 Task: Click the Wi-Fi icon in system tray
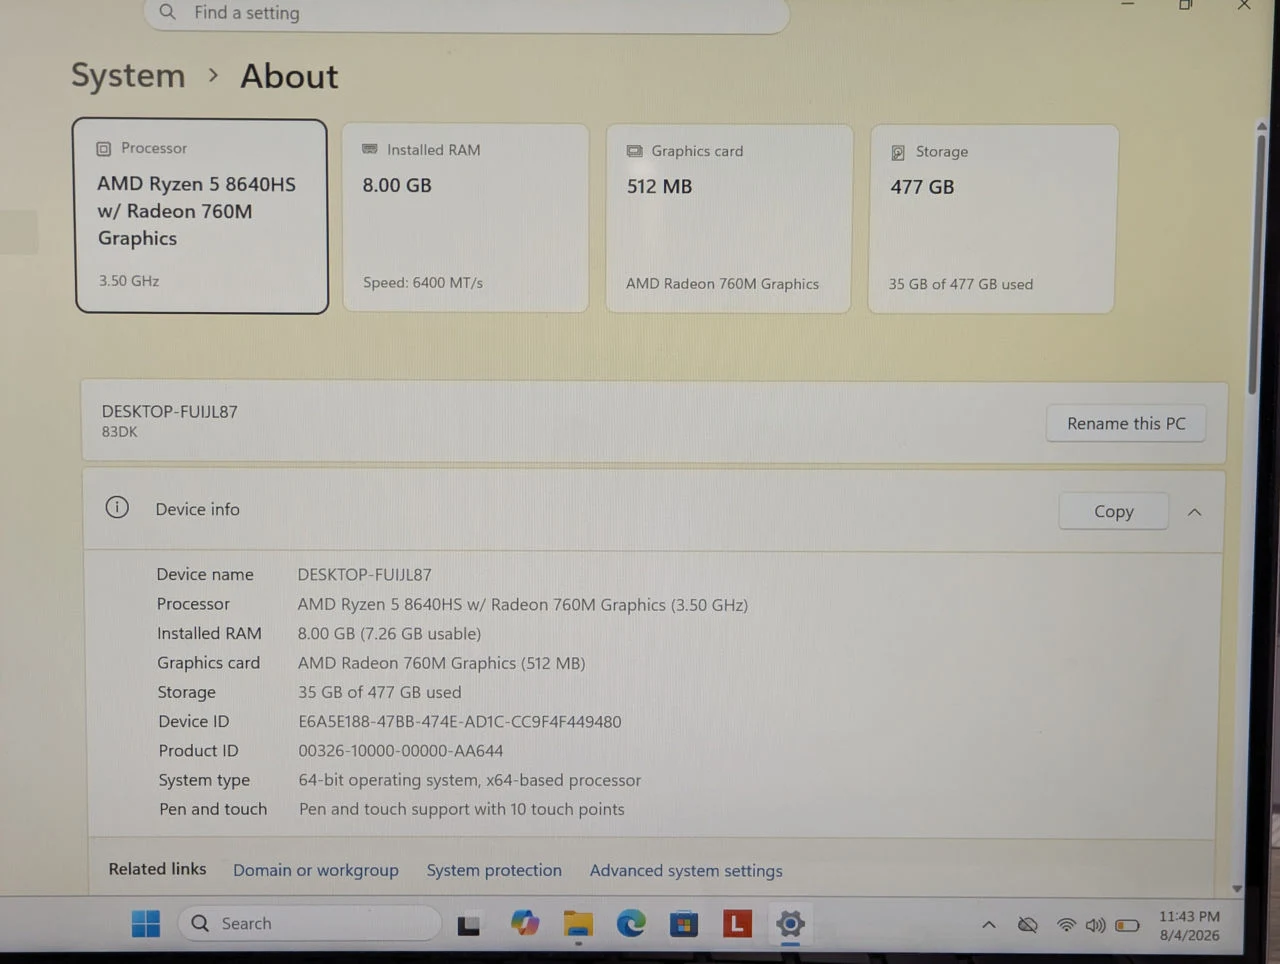[1067, 925]
